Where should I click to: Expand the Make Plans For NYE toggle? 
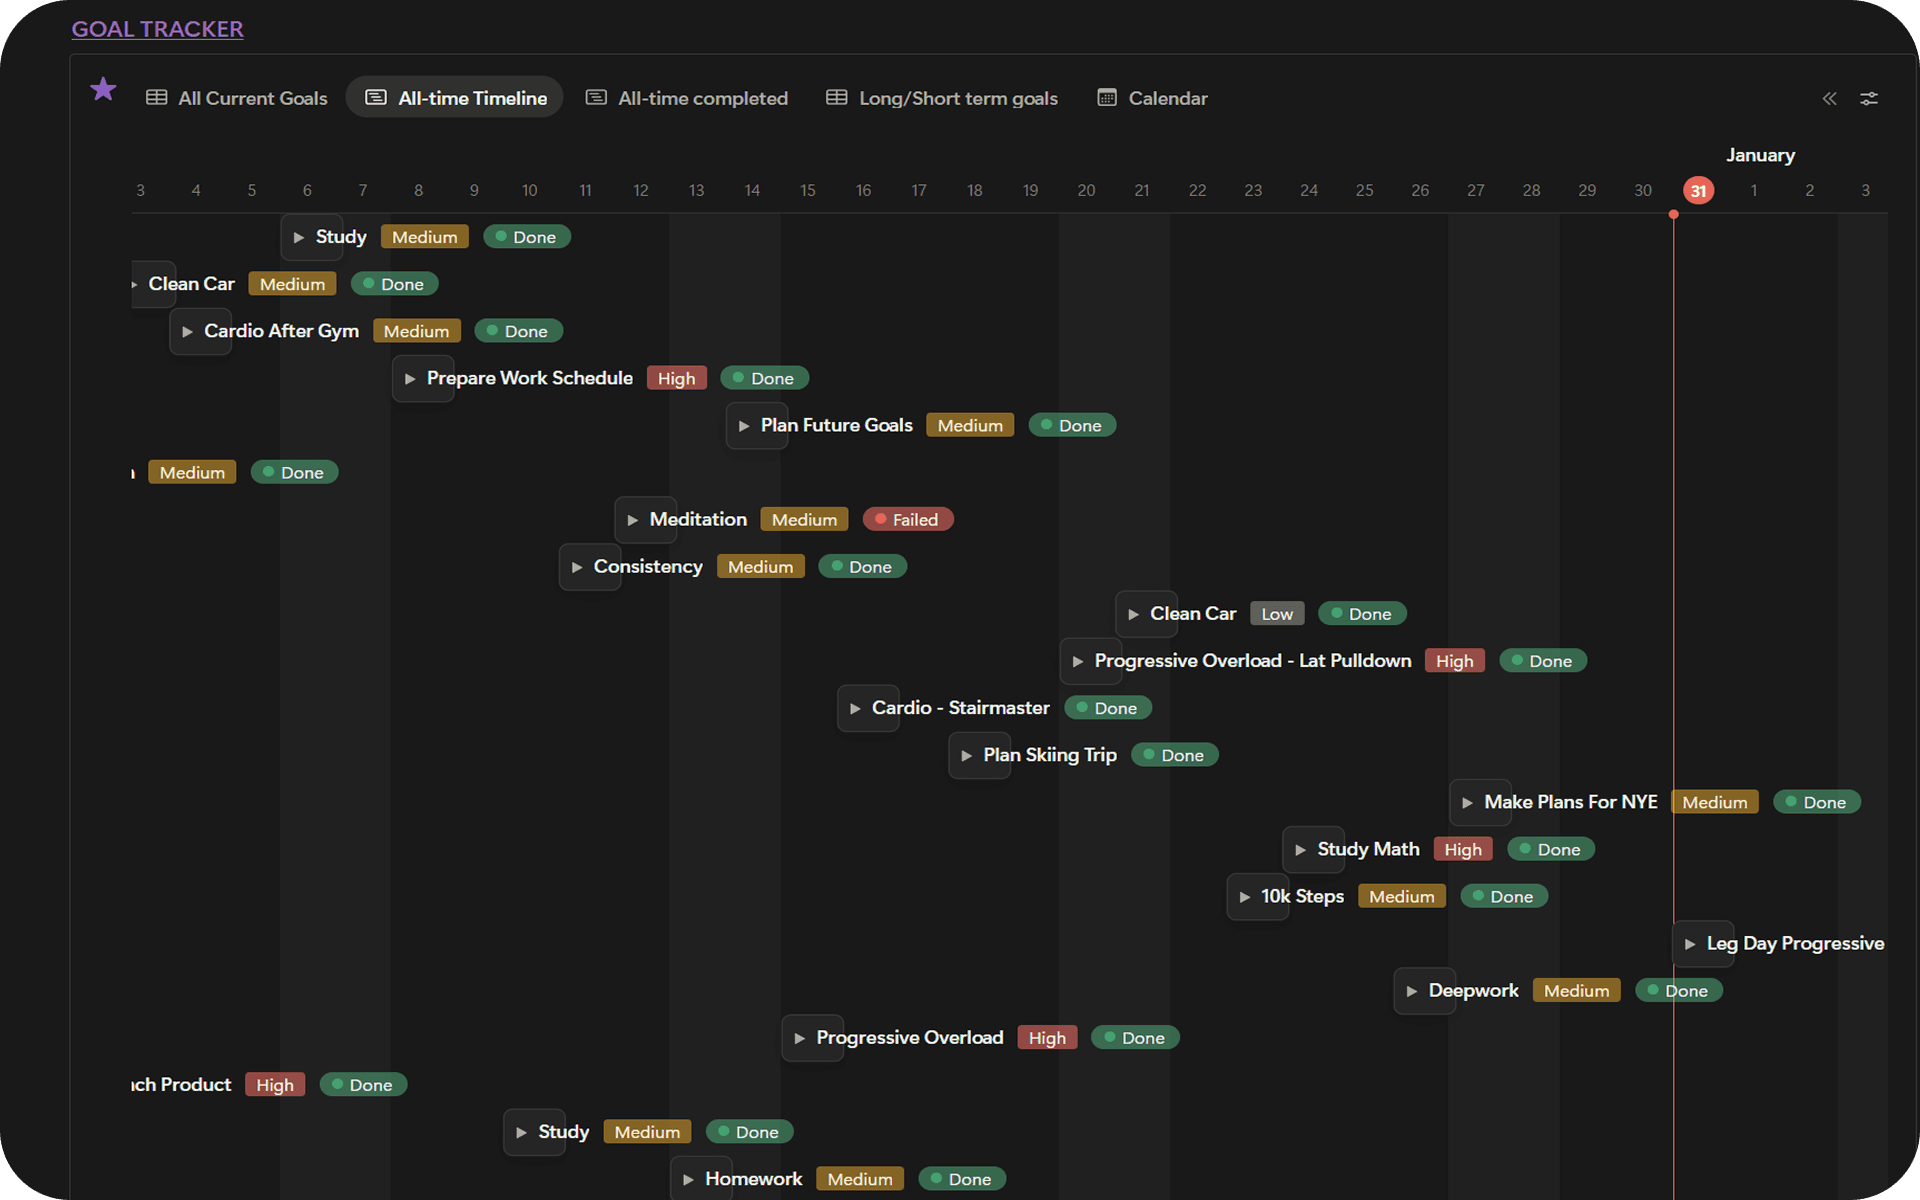tap(1467, 803)
